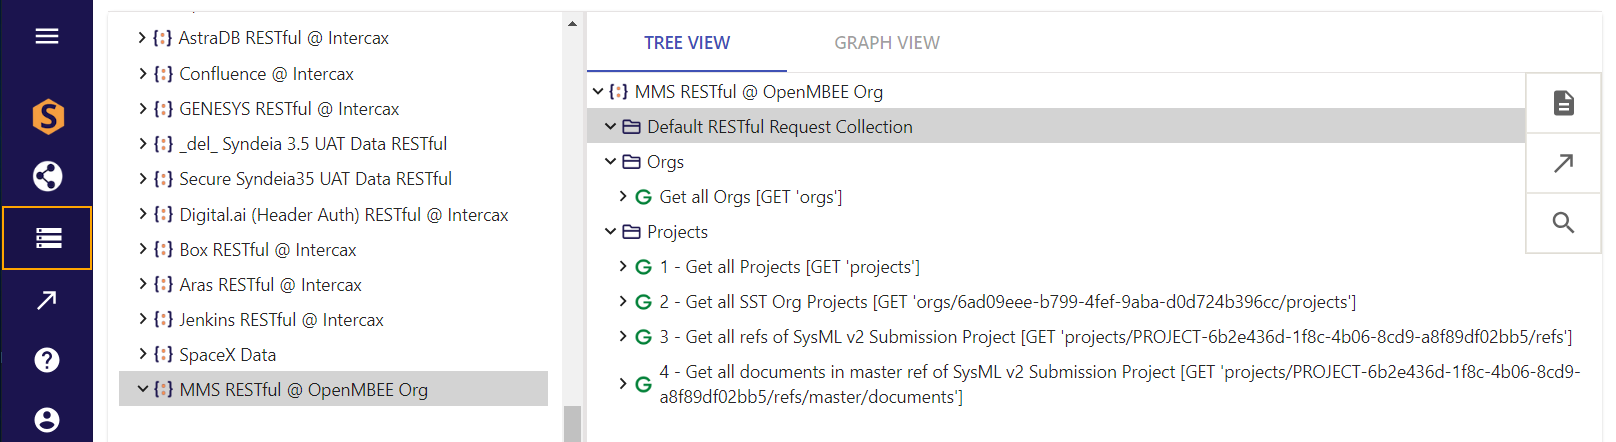The image size is (1616, 442).
Task: Open the globe network icon in the sidebar
Action: coord(47,177)
